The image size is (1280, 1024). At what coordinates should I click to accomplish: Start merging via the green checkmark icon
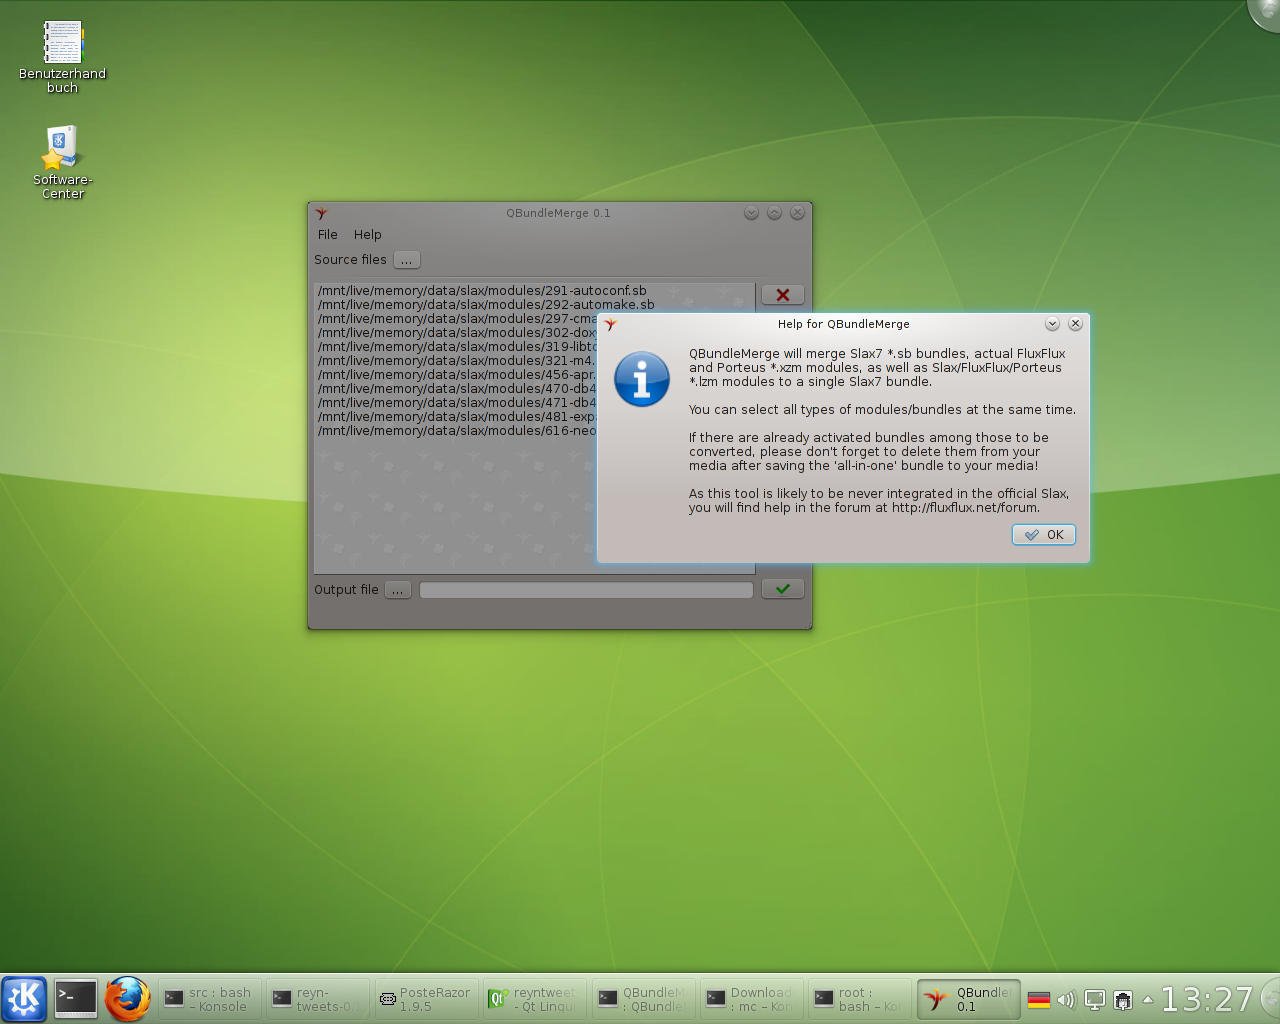(783, 588)
